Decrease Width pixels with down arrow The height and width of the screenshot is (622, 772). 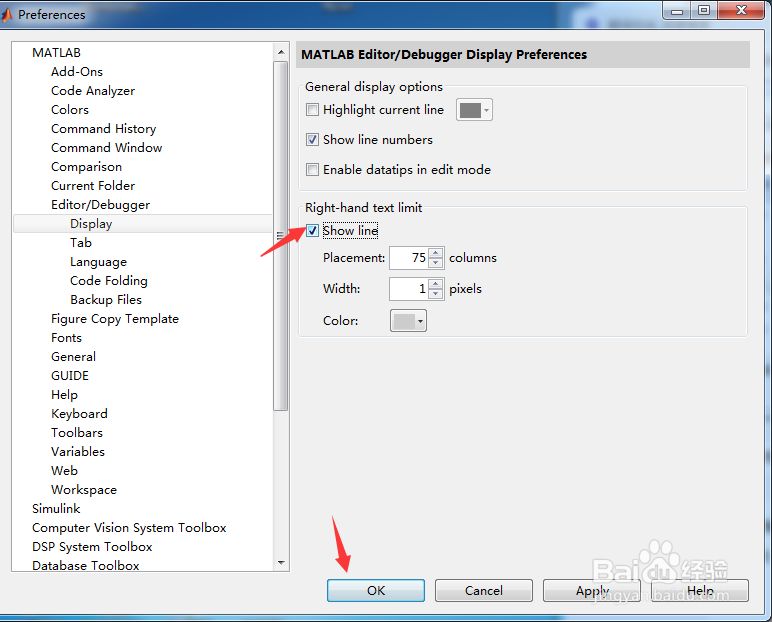[436, 294]
